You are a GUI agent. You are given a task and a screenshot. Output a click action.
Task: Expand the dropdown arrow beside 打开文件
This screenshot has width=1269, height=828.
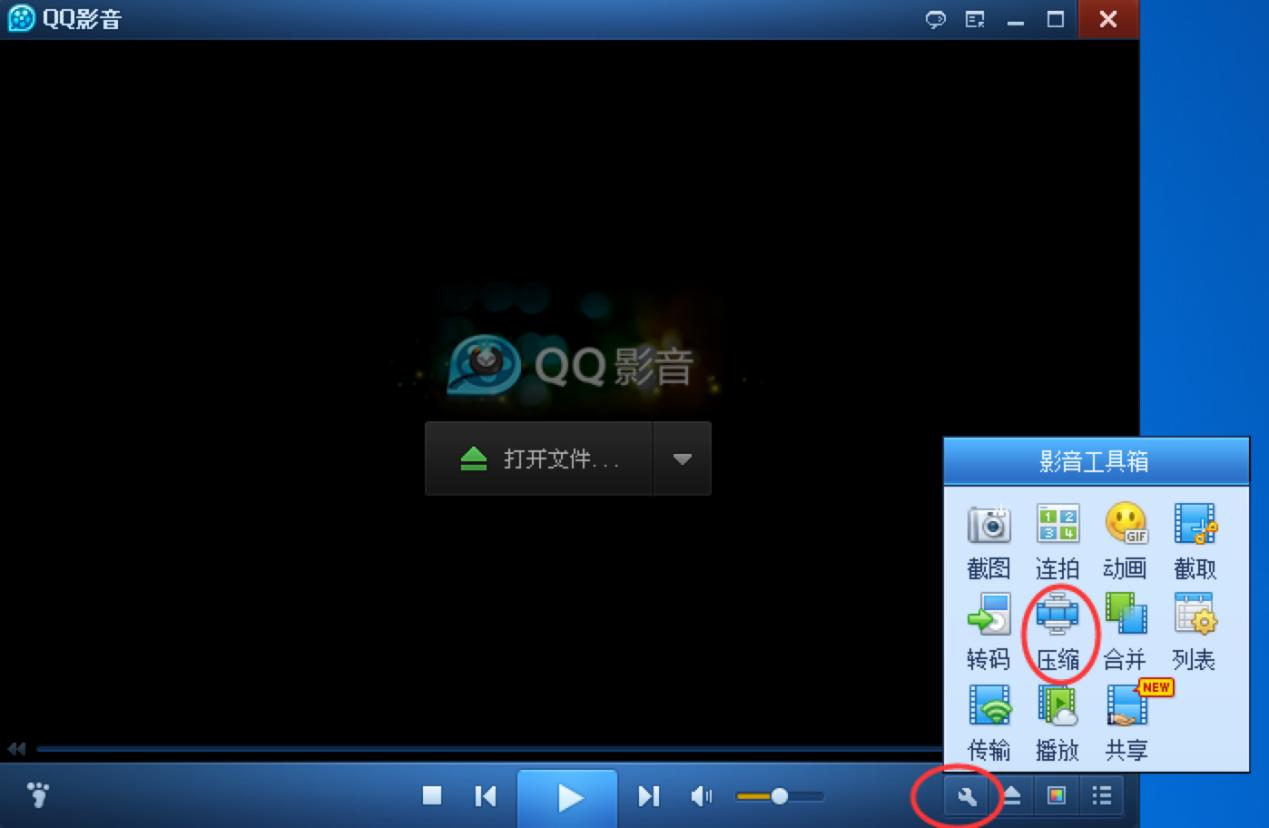click(x=682, y=459)
